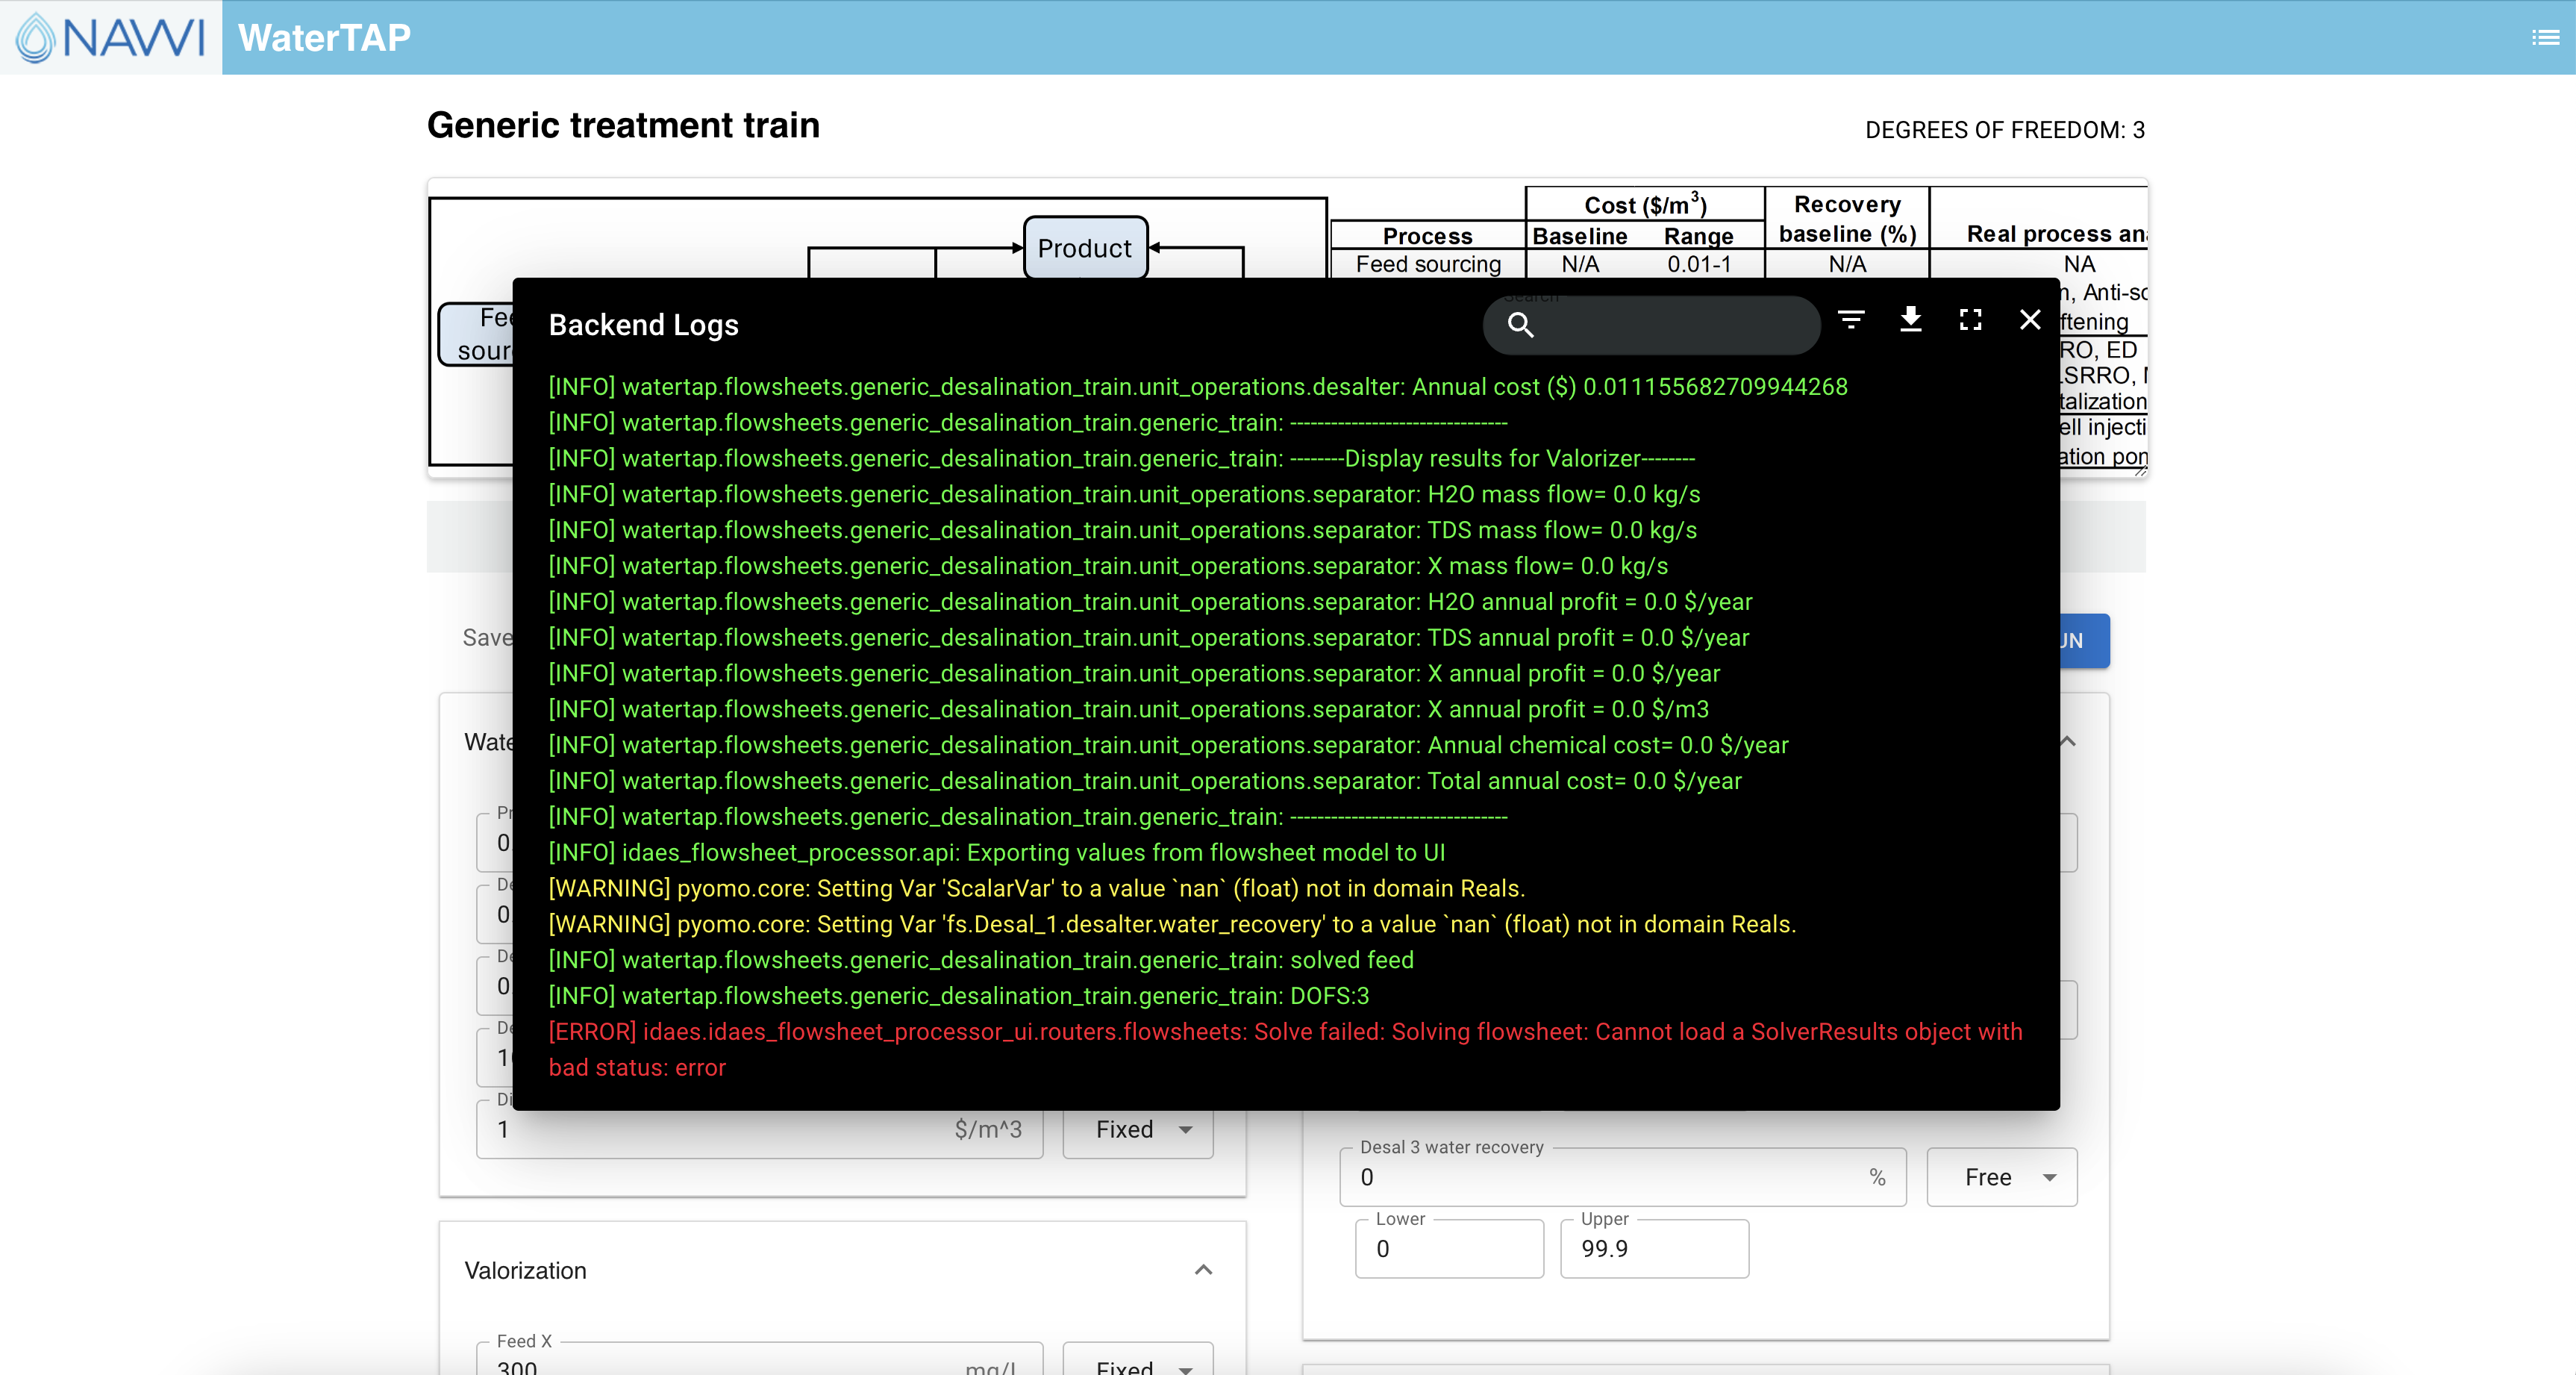Click the Product box in the diagram
This screenshot has height=1375, width=2576.
point(1085,248)
